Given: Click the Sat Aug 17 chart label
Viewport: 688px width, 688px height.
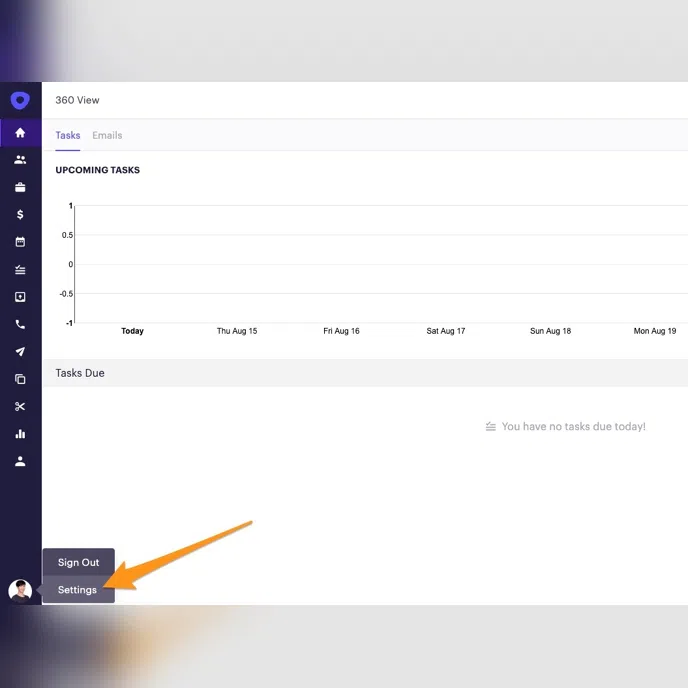Looking at the screenshot, I should coord(446,331).
